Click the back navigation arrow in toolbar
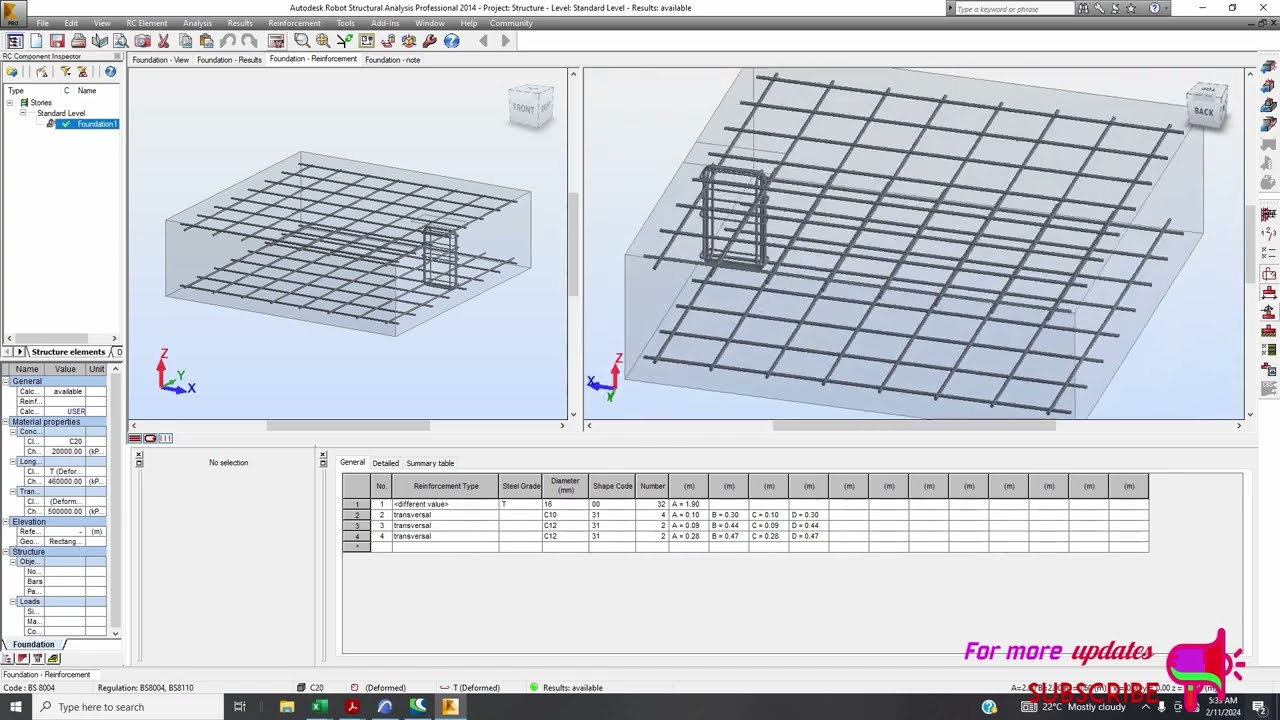Screen dimensions: 1280x720 484,41
